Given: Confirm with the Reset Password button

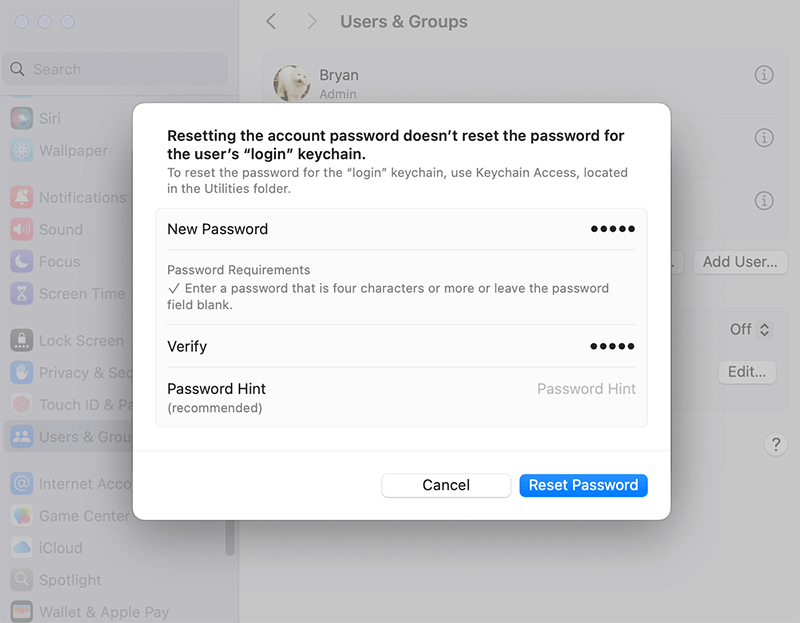Looking at the screenshot, I should [x=583, y=485].
